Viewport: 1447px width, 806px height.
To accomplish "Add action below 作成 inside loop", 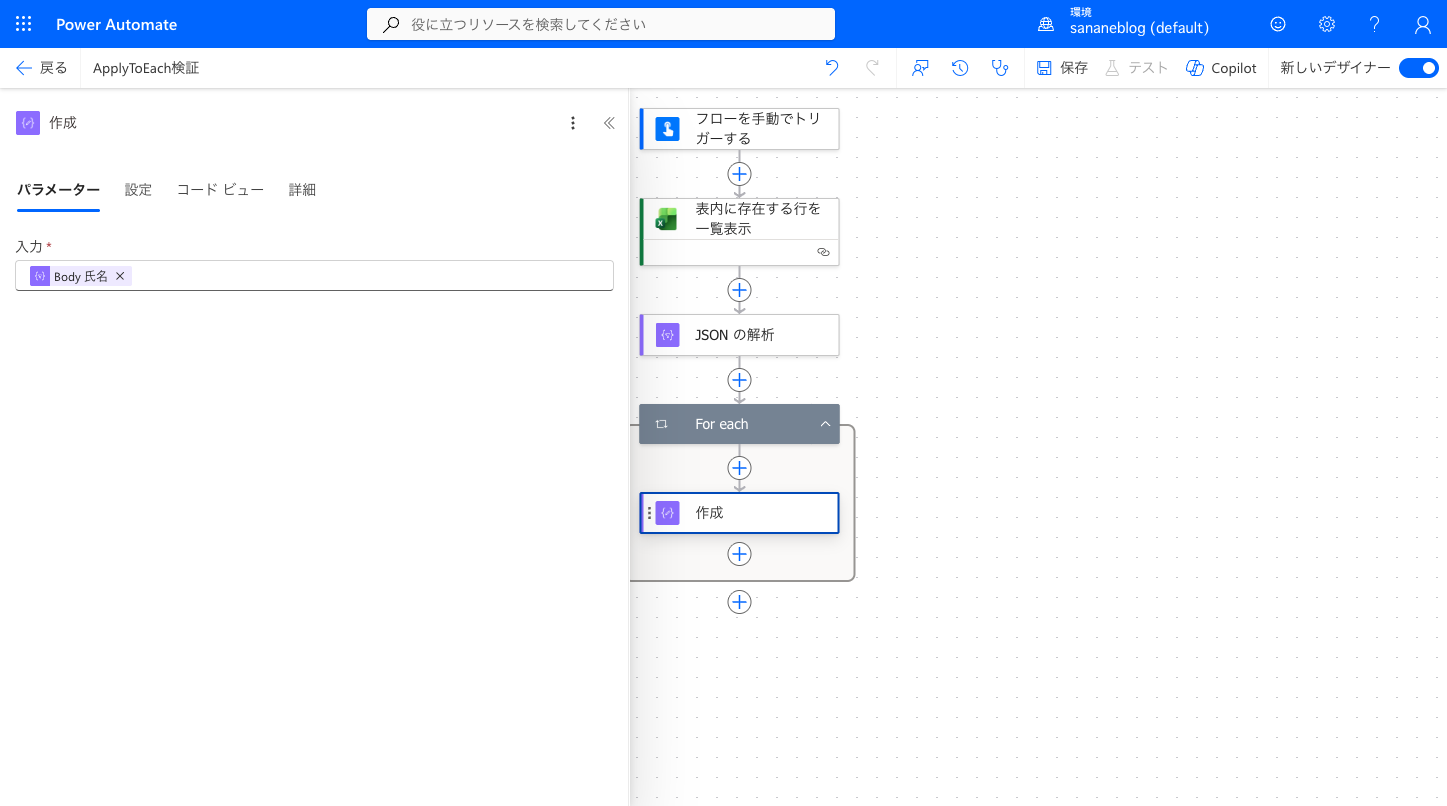I will tap(739, 554).
